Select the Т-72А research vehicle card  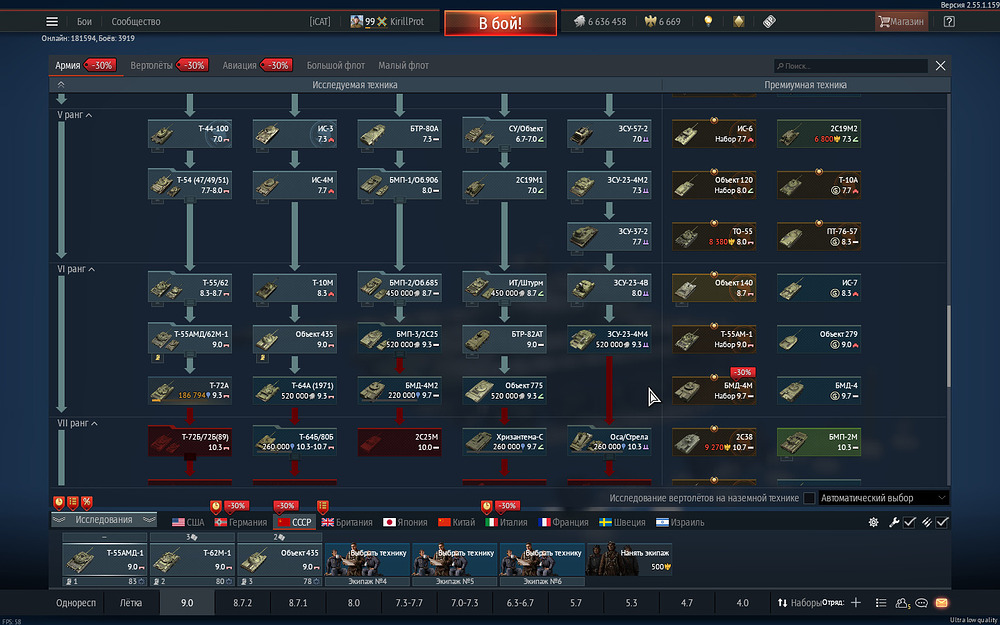[189, 390]
